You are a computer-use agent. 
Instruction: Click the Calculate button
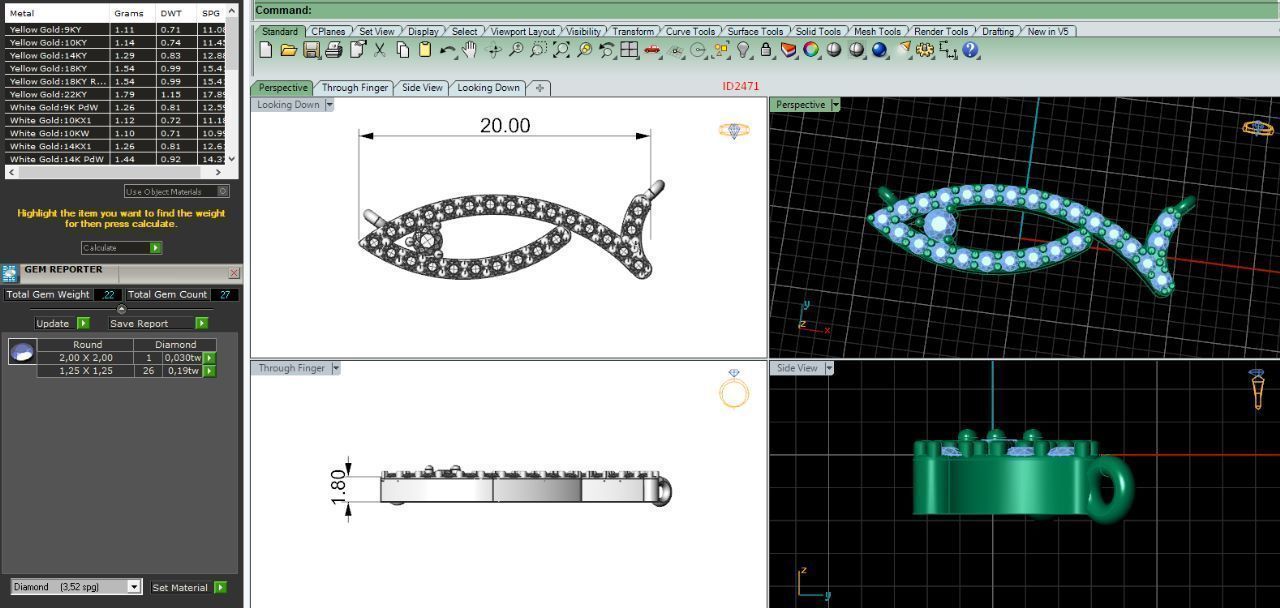point(121,247)
